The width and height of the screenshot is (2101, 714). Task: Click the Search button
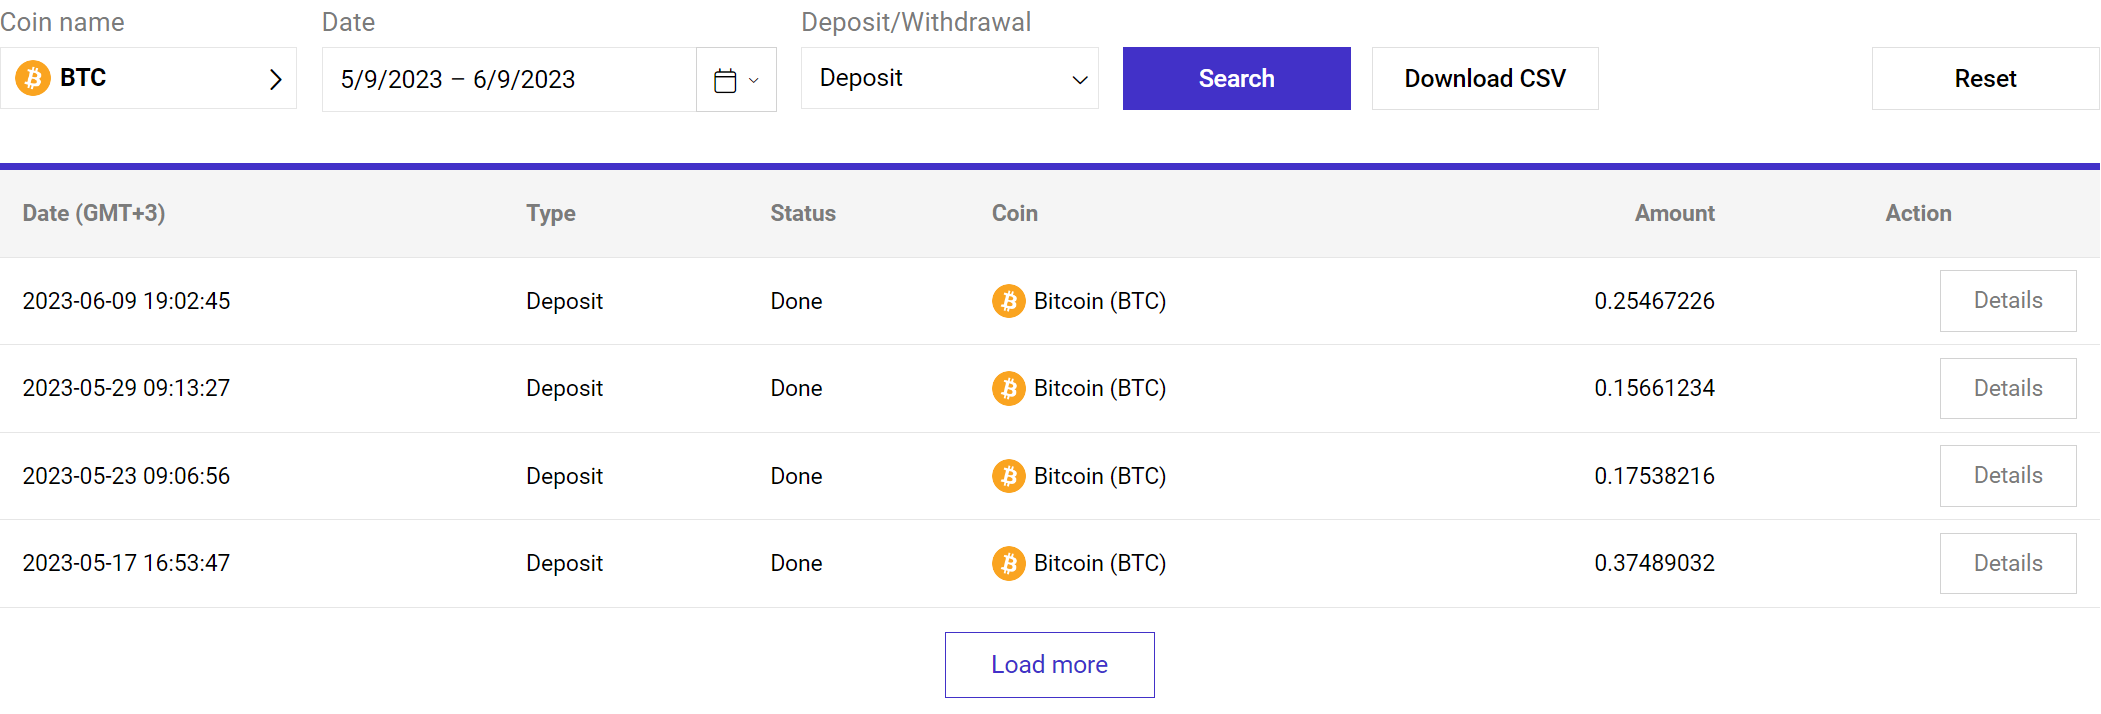tap(1236, 78)
